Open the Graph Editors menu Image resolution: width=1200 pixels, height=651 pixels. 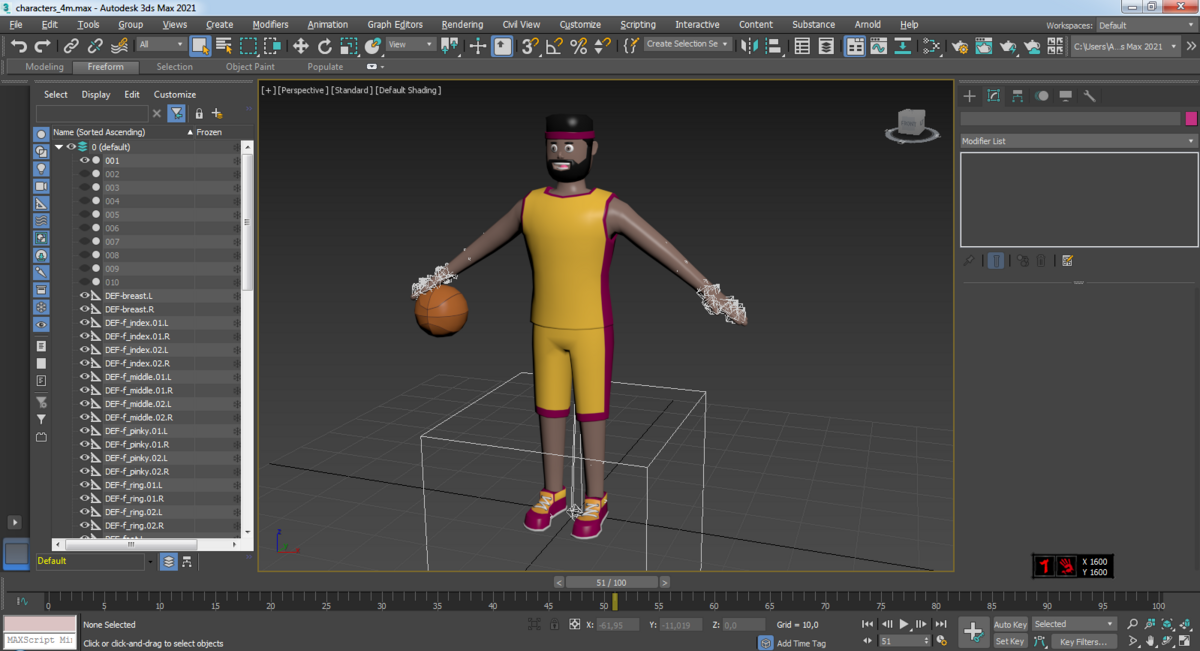(x=395, y=24)
